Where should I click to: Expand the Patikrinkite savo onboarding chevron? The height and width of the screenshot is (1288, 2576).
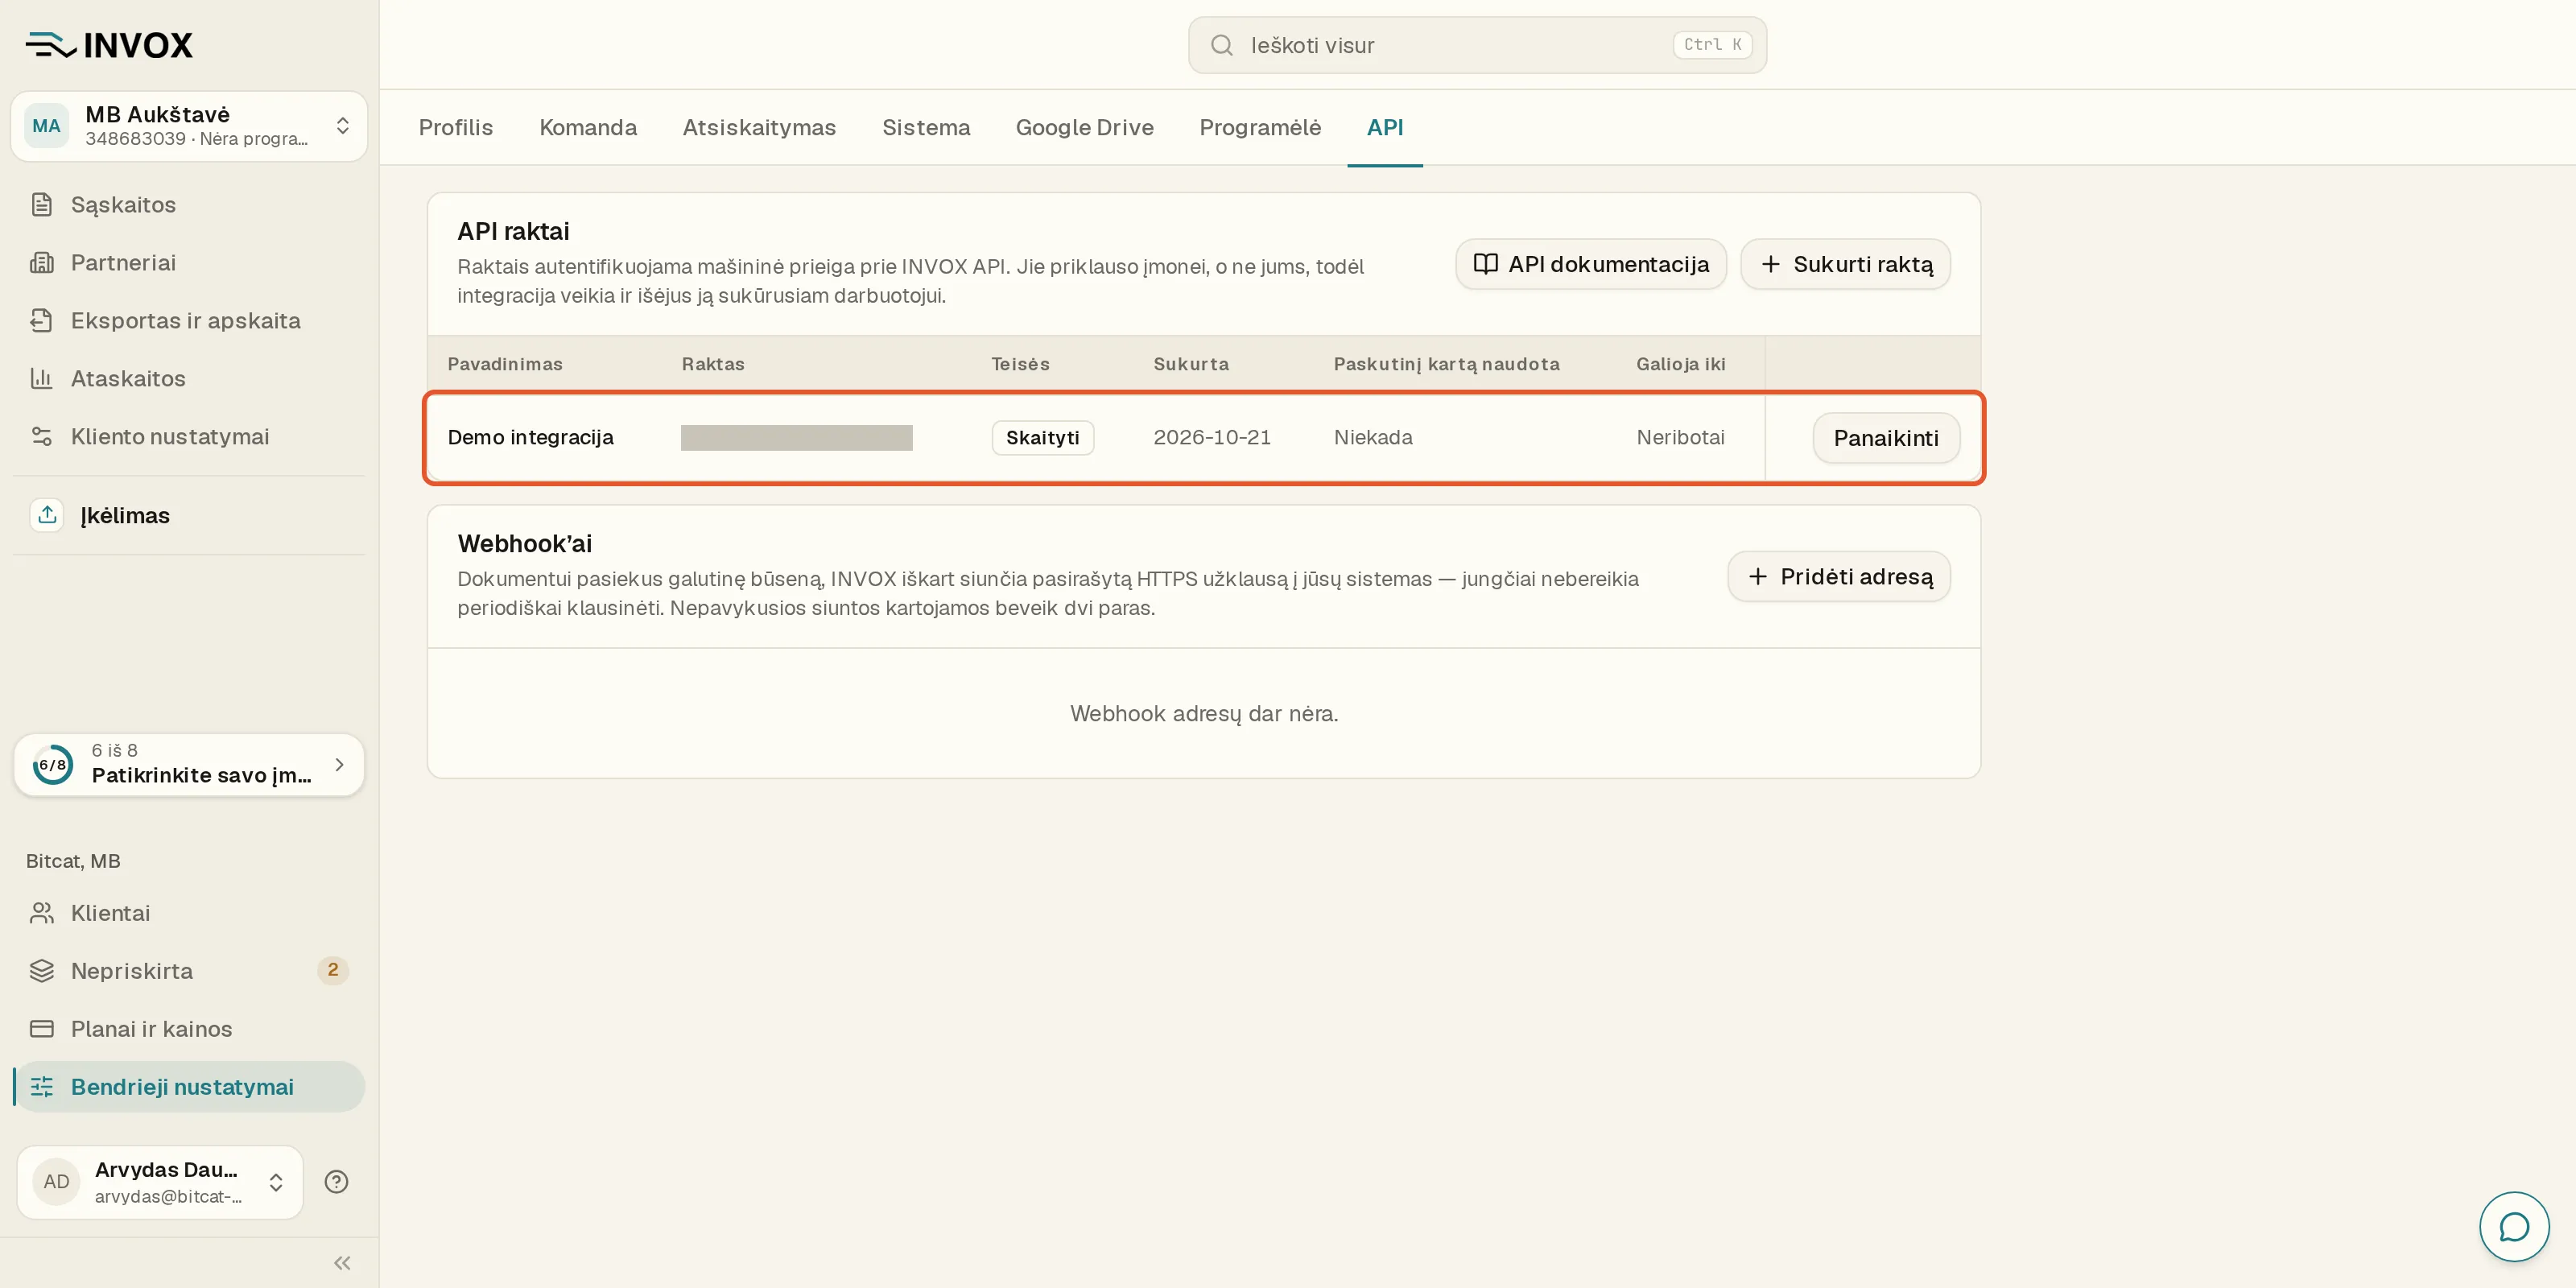340,765
